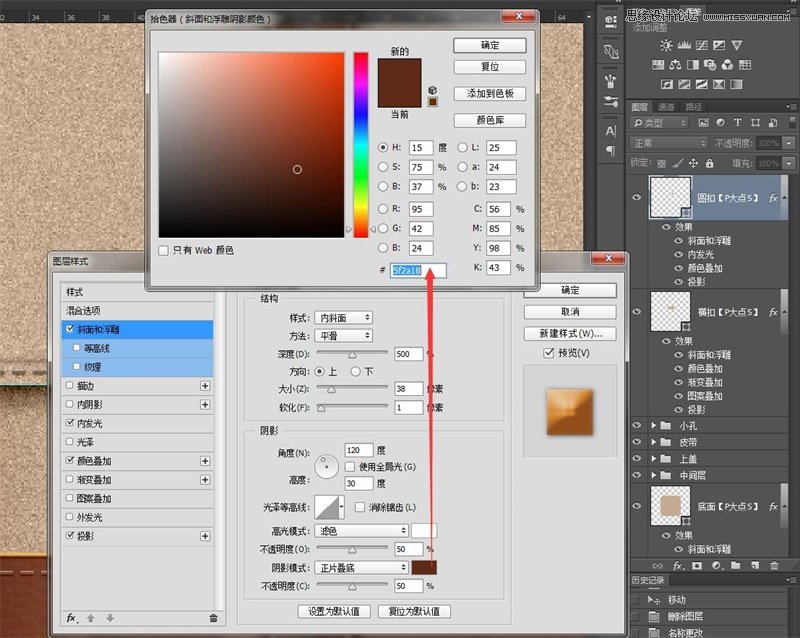Click 取消 in the Layer Style dialog
Image resolution: width=800 pixels, height=638 pixels.
tap(570, 312)
